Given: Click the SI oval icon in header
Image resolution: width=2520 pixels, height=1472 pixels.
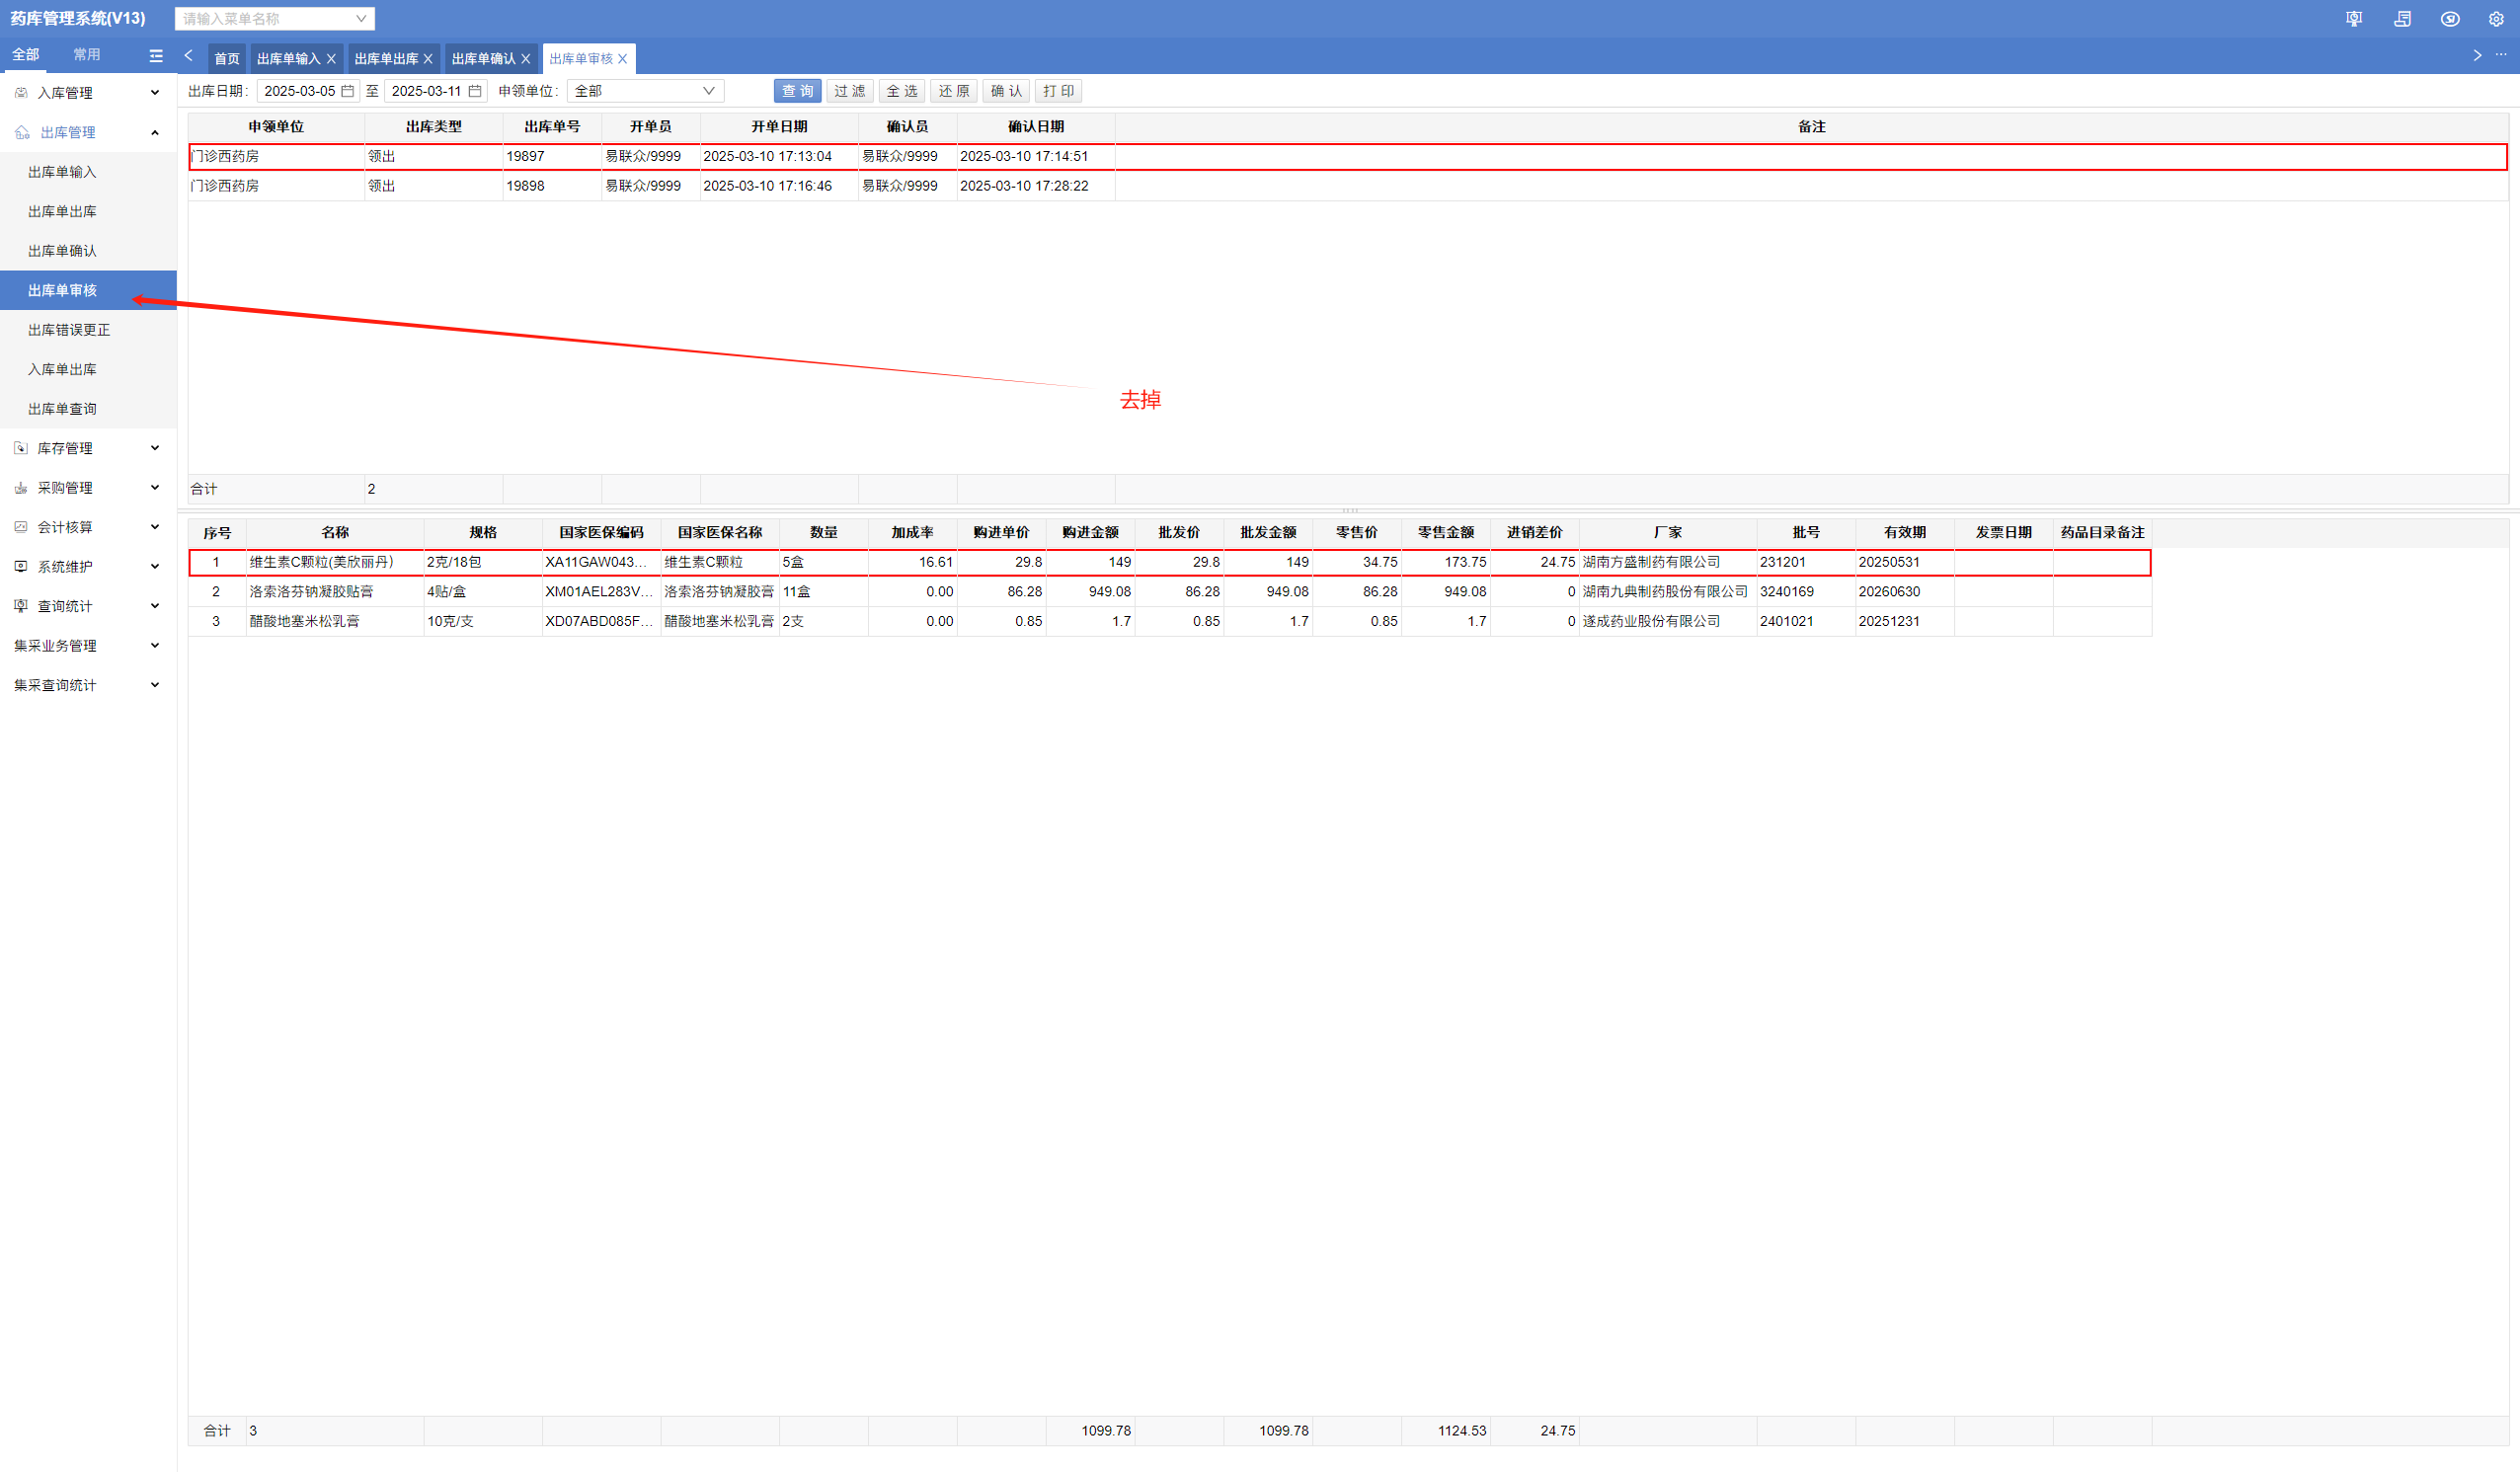Looking at the screenshot, I should point(2449,19).
